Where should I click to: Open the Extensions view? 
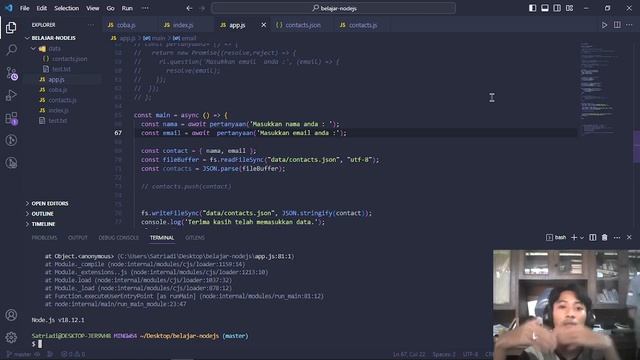[x=11, y=118]
